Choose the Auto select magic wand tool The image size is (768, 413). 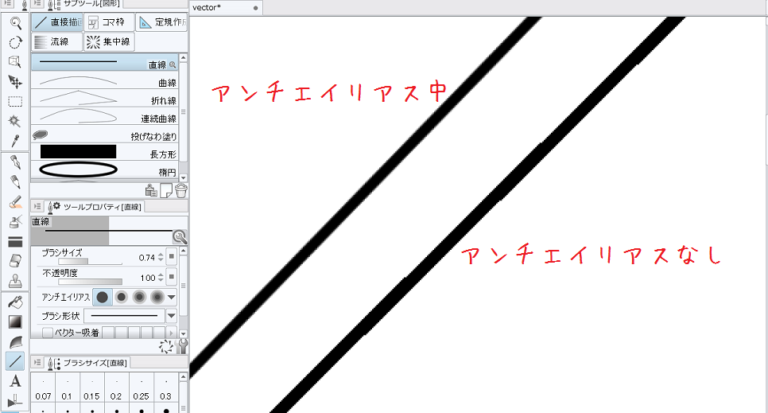click(15, 121)
